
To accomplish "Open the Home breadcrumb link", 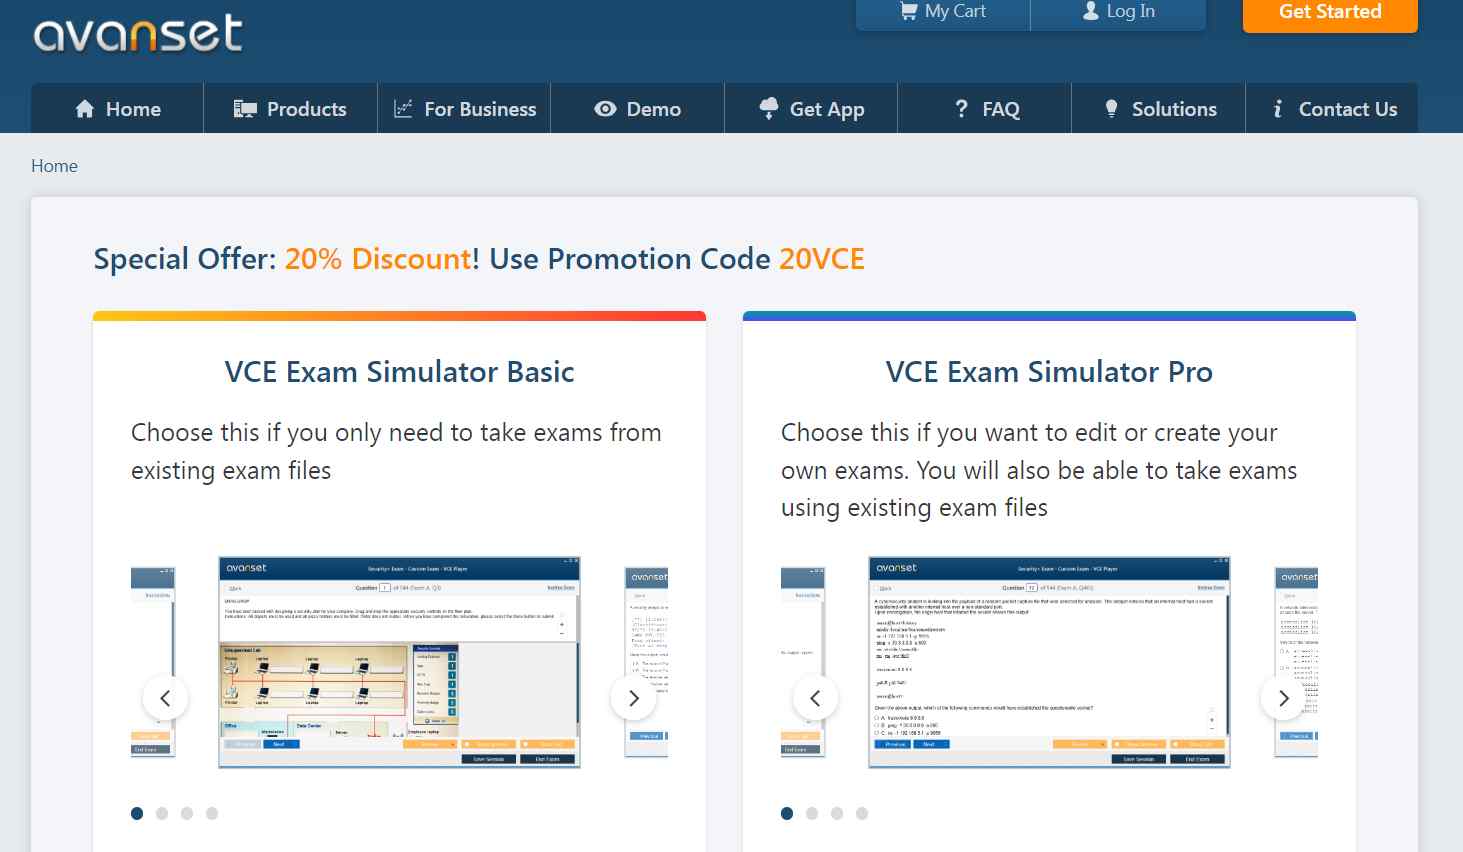I will point(54,166).
